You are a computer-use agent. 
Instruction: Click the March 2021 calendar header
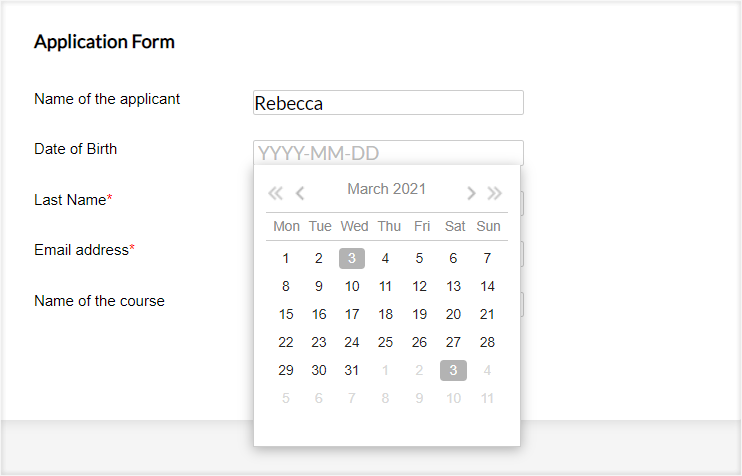pyautogui.click(x=386, y=189)
